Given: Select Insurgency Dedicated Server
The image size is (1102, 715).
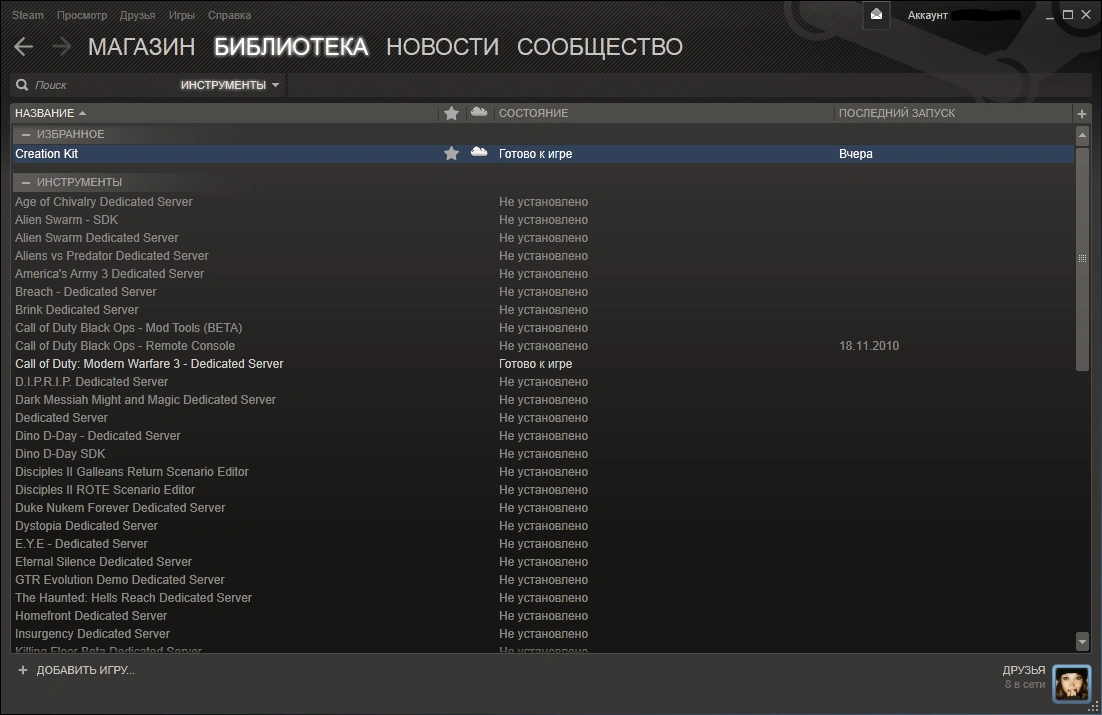Looking at the screenshot, I should (92, 633).
